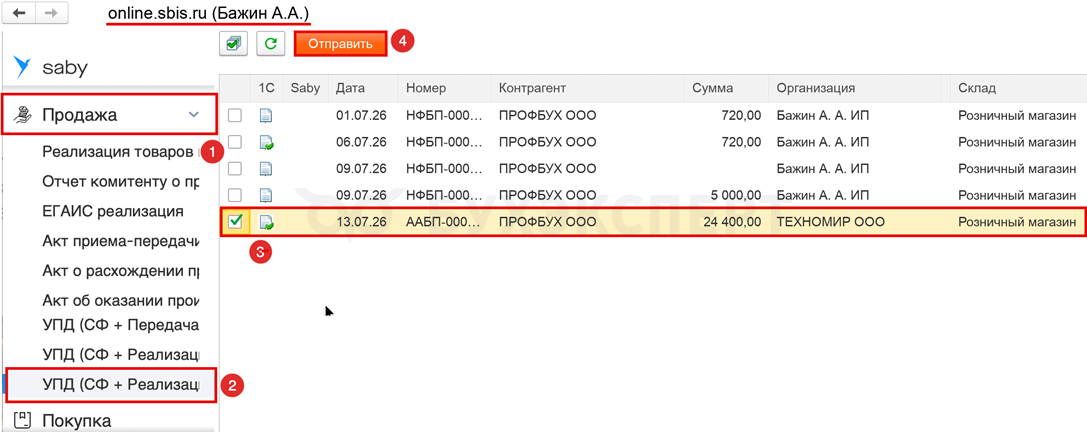Sort by the 1С column header
Viewport: 1087px width, 432px height.
tap(267, 88)
